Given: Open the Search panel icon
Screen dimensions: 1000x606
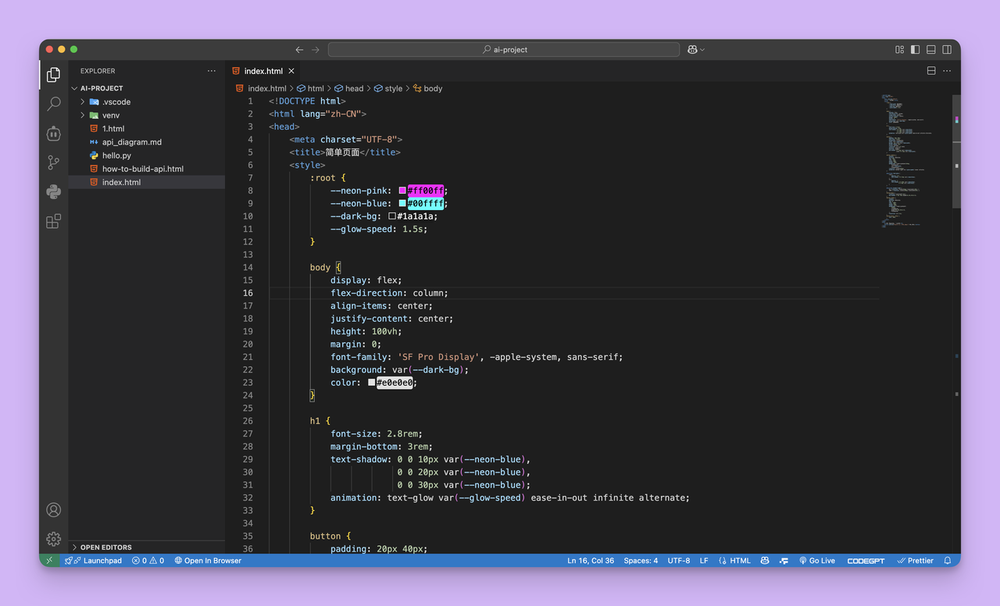Looking at the screenshot, I should 53,103.
